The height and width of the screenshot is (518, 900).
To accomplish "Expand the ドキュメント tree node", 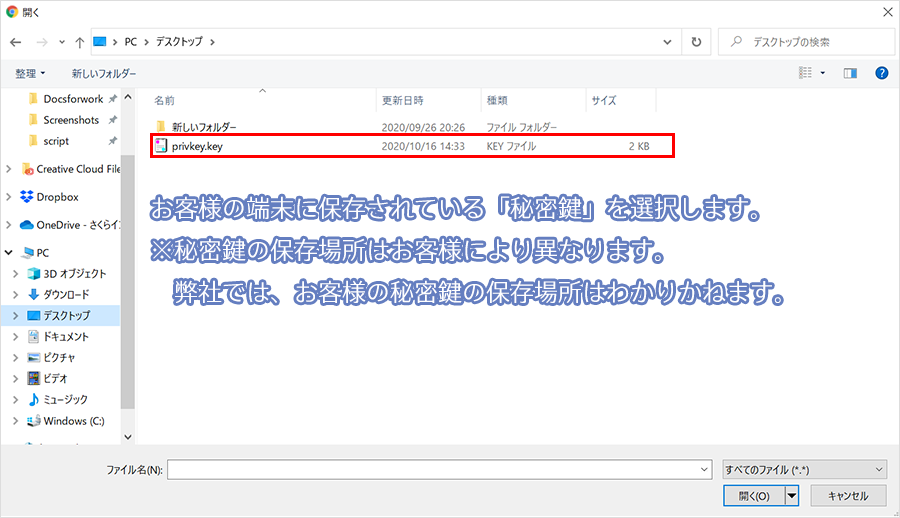I will [14, 337].
